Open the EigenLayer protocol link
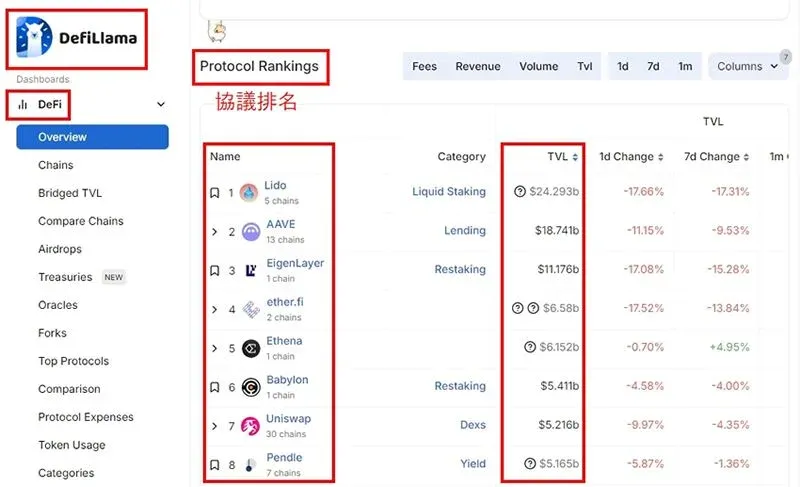This screenshot has height=487, width=800. pos(295,264)
